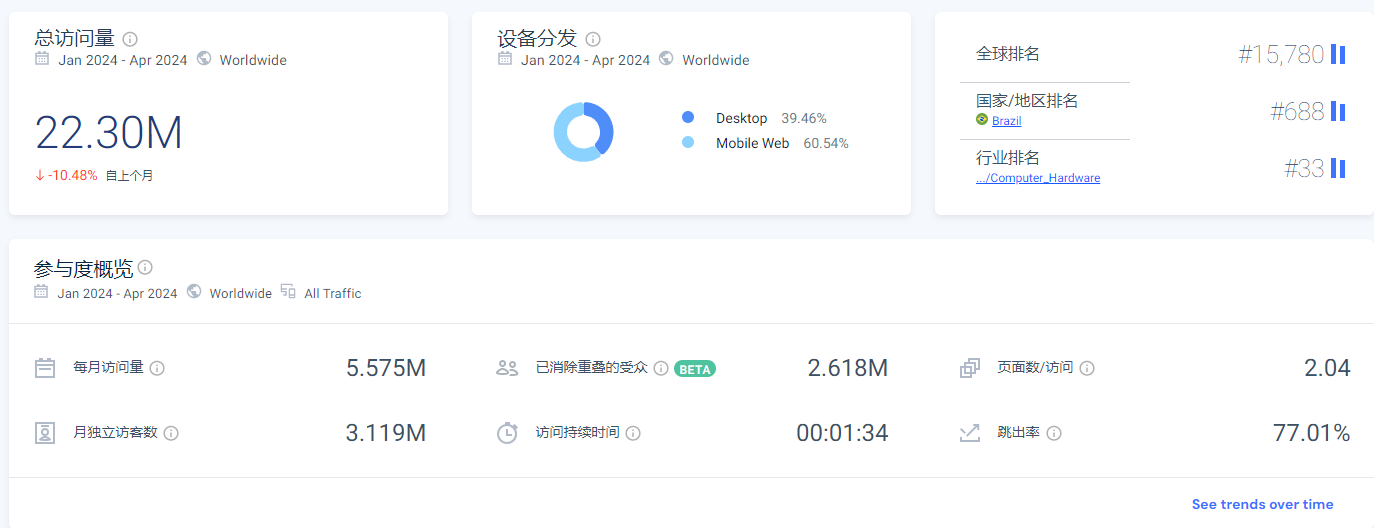
Task: Click info icon beside 访问持续时间
Action: click(x=633, y=433)
